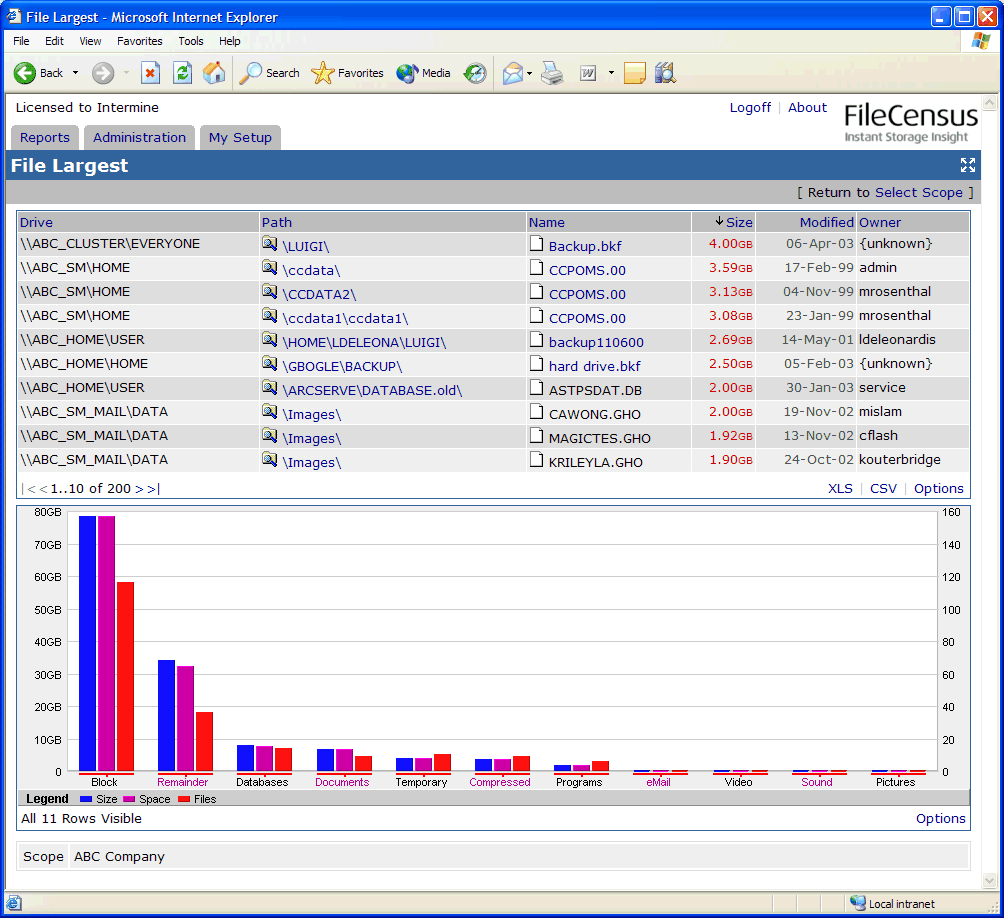Open the Favorites menu
The image size is (1004, 918).
pos(140,41)
